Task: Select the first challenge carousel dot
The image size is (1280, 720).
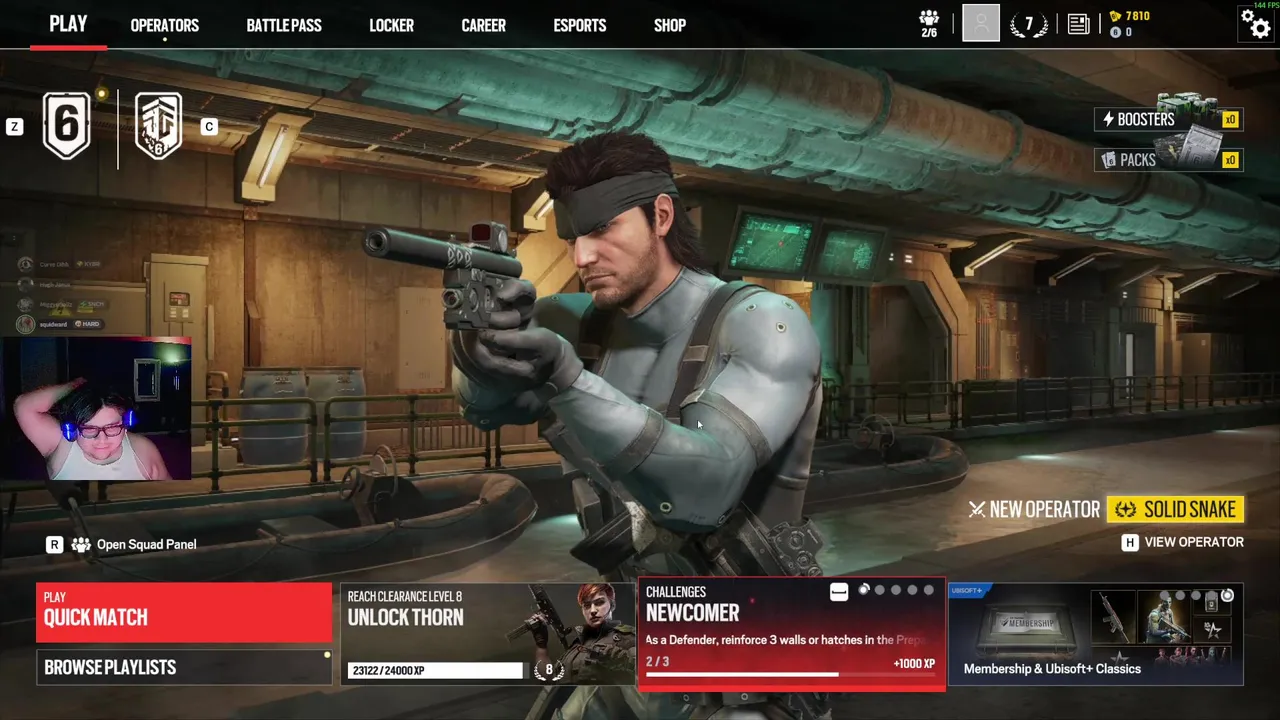Action: pos(864,590)
